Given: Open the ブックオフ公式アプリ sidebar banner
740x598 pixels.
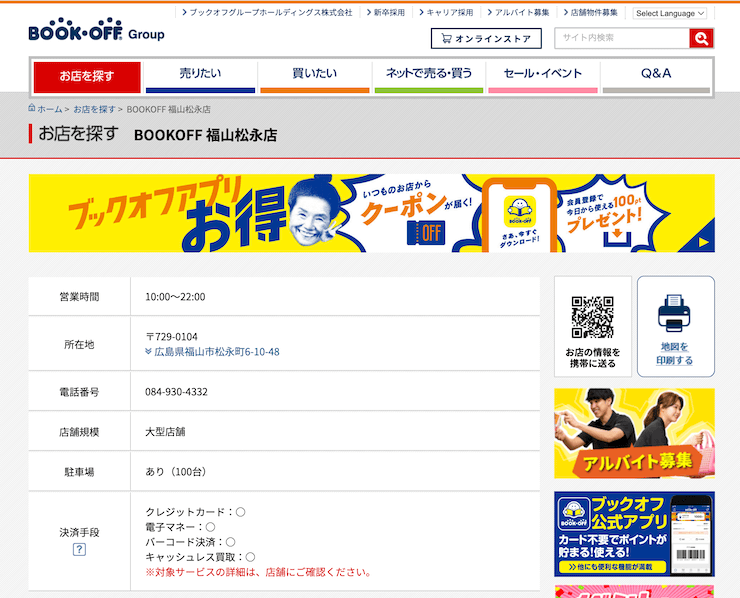Looking at the screenshot, I should point(634,534).
